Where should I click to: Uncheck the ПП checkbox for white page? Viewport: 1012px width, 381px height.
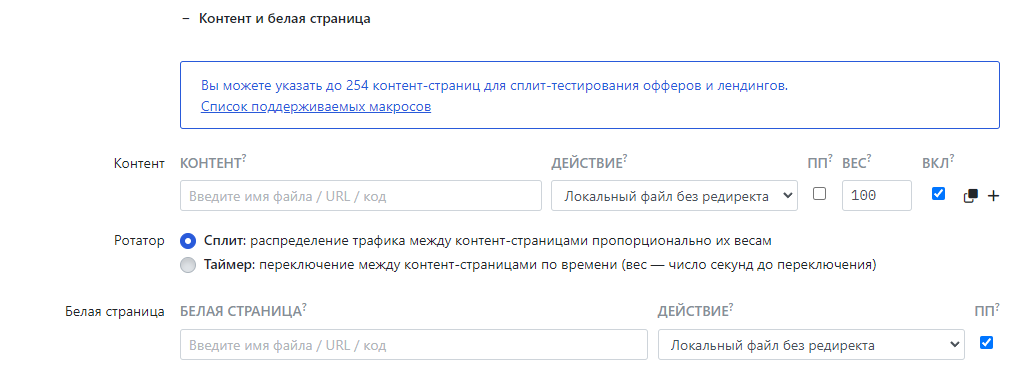click(986, 342)
